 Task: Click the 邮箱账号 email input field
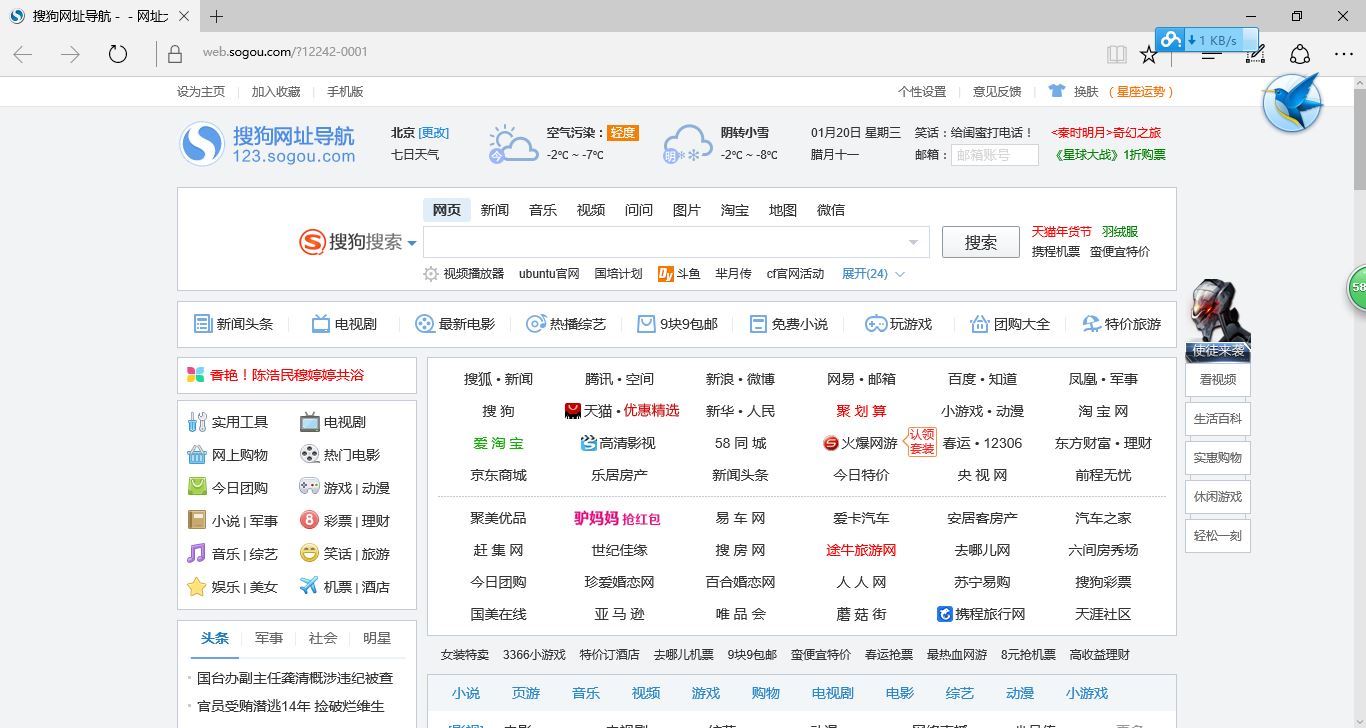pos(994,155)
